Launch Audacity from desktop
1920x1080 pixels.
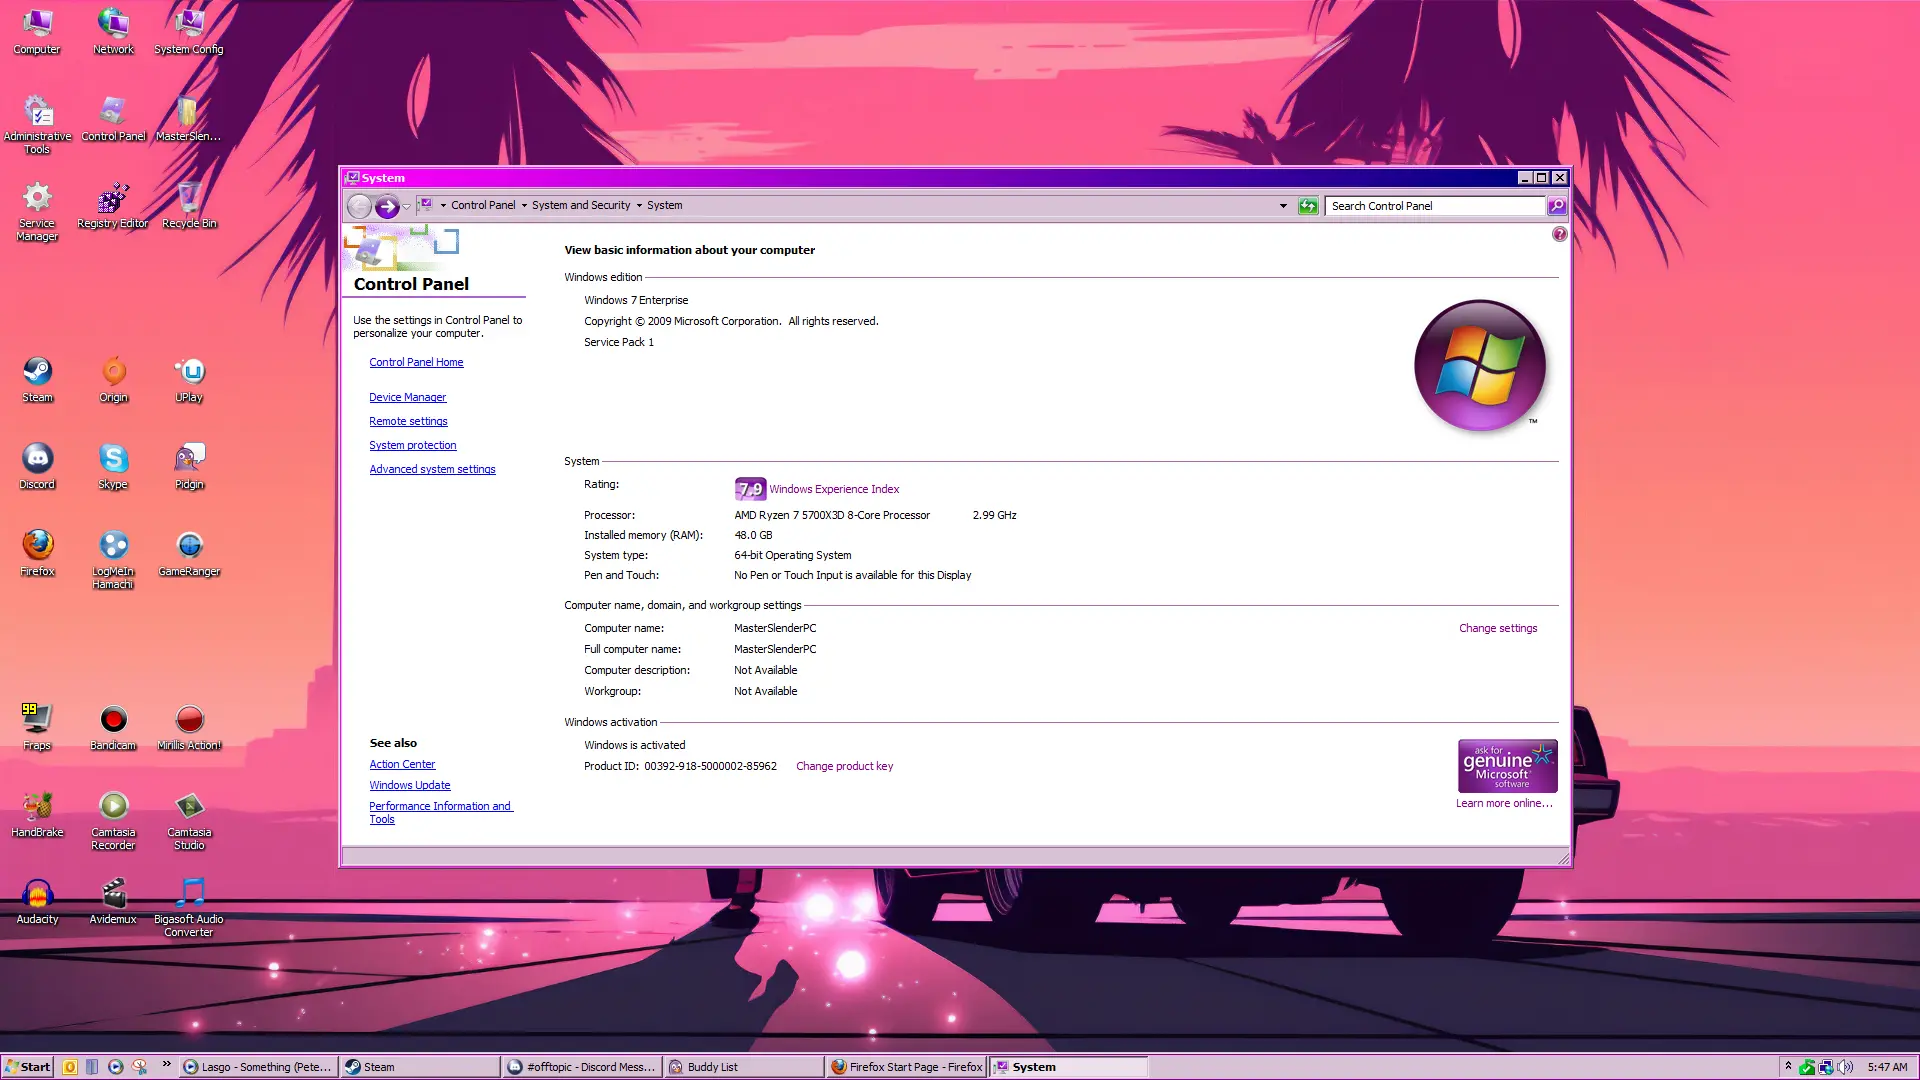point(37,901)
